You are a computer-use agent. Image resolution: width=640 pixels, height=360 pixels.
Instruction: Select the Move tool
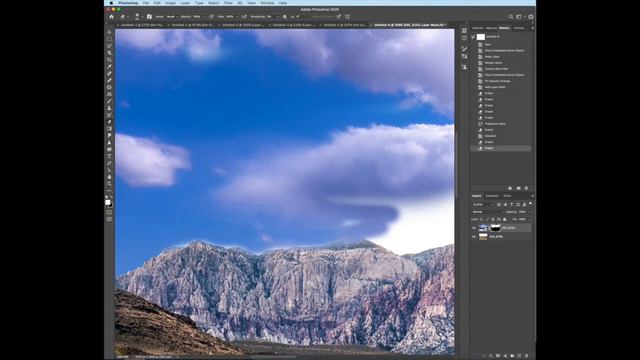click(x=109, y=32)
